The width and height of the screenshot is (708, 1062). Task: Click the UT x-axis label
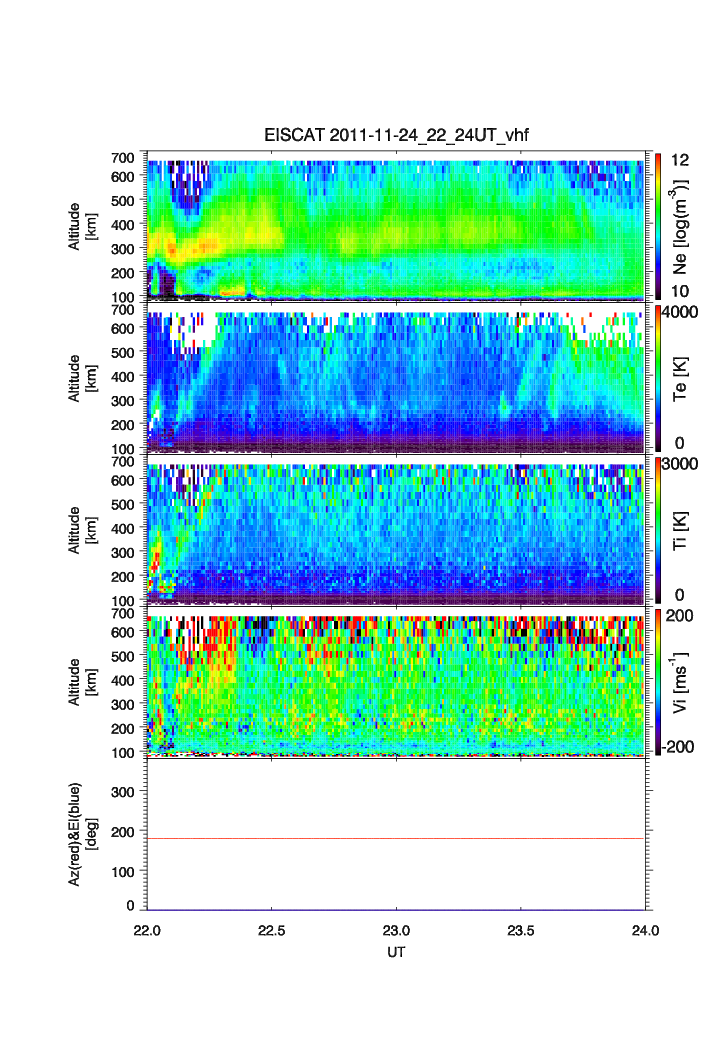coord(396,952)
